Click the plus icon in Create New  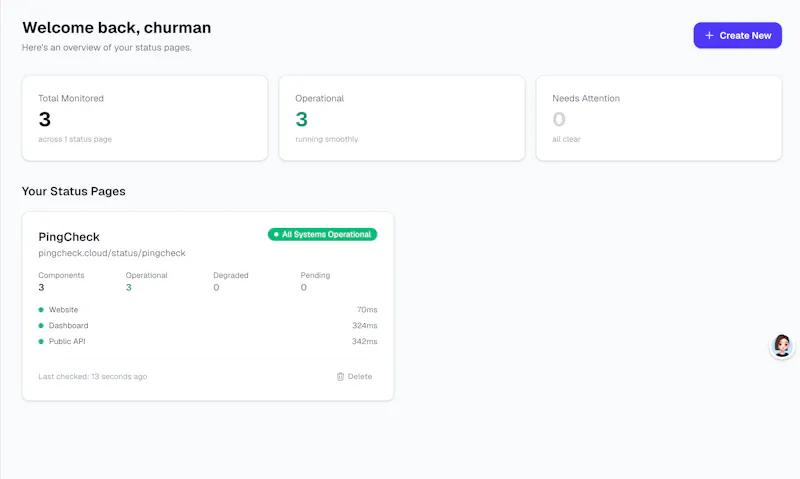pos(709,35)
